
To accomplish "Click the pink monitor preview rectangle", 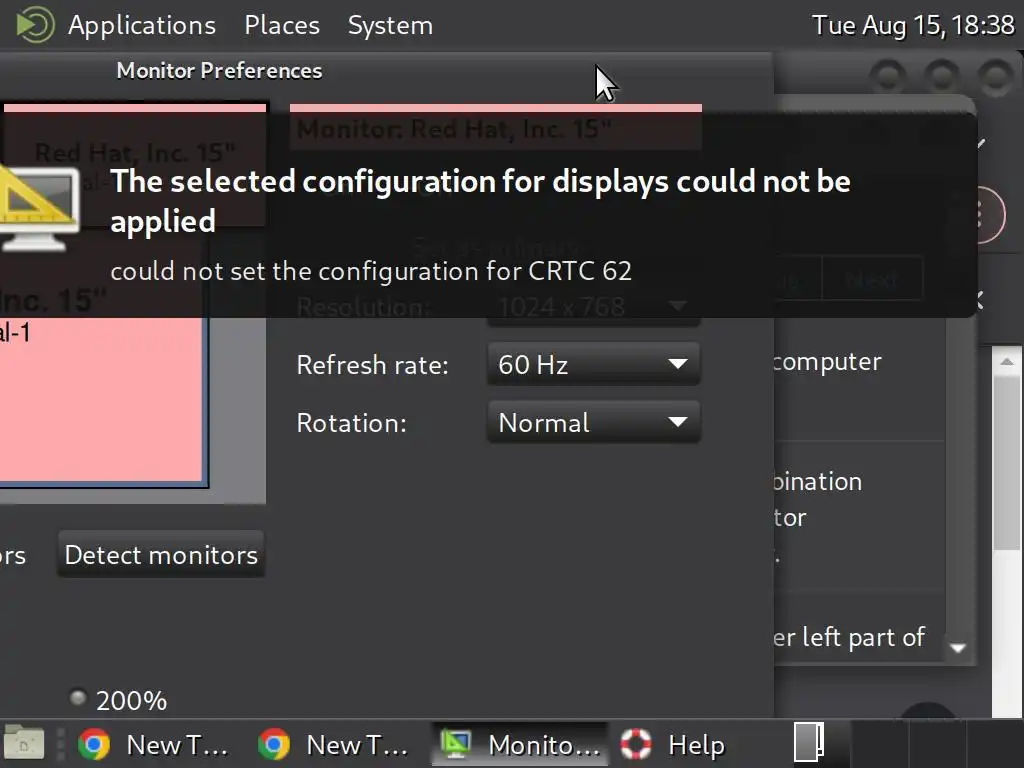I will tap(101, 400).
